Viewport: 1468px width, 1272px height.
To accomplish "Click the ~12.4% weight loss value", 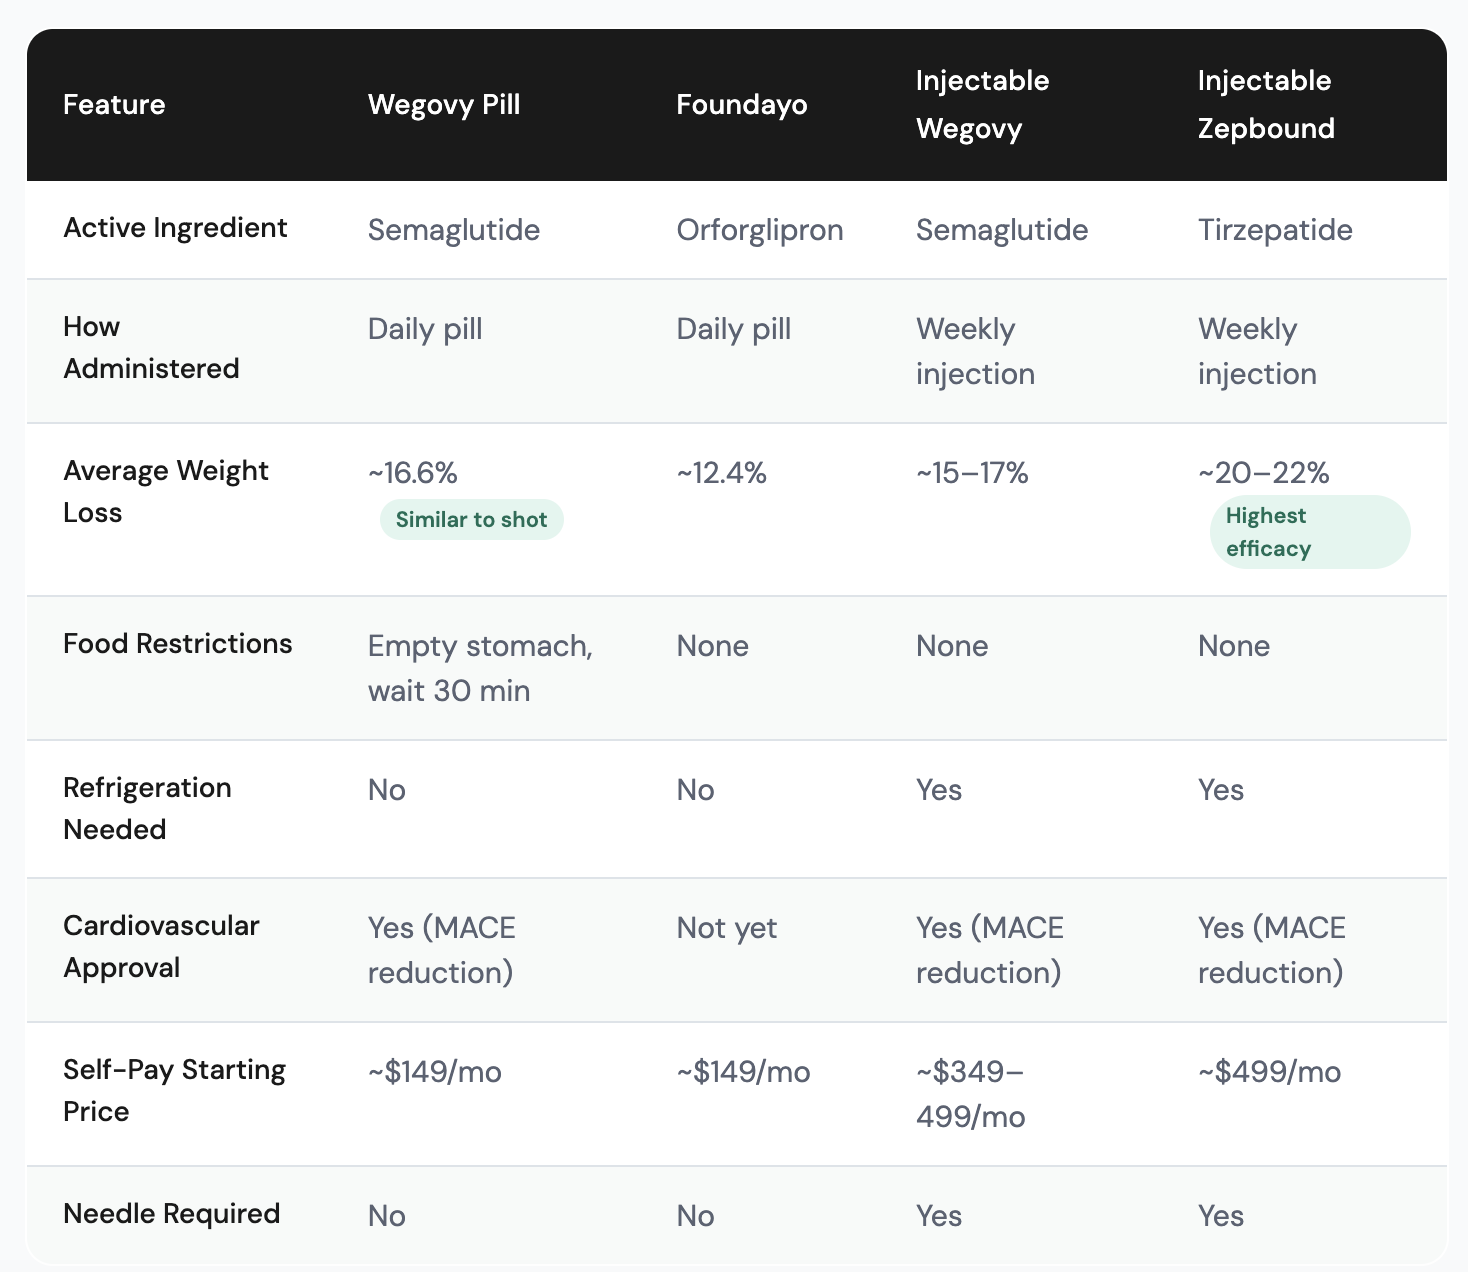I will 721,472.
